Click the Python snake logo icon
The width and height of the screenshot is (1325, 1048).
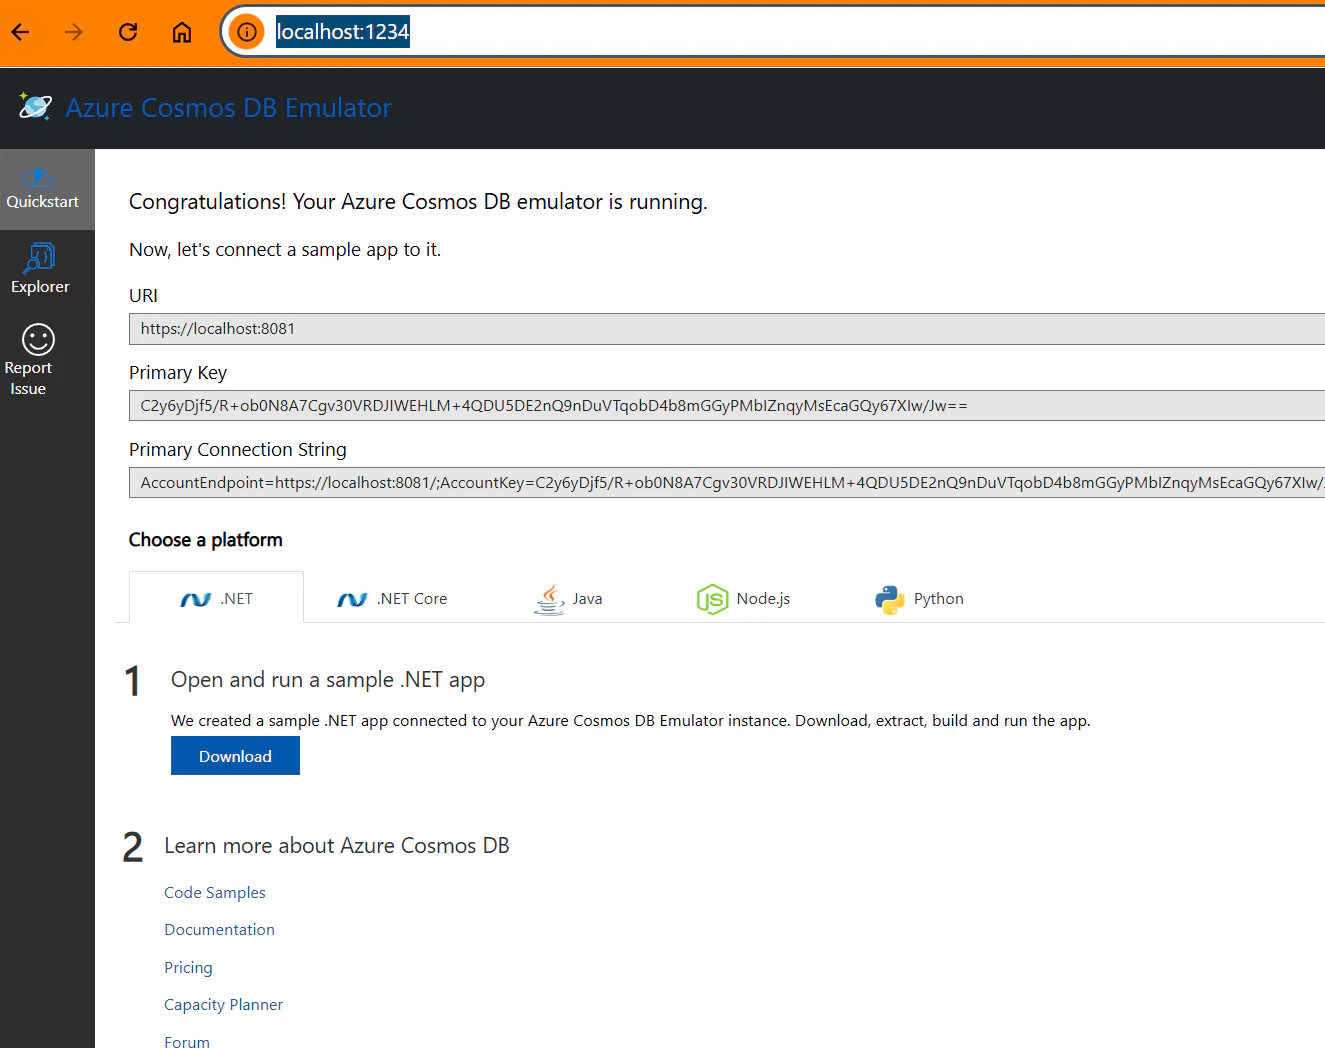click(x=890, y=599)
